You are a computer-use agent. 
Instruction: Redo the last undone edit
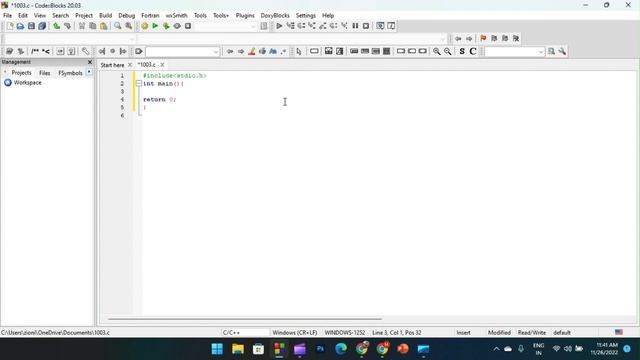[x=67, y=26]
